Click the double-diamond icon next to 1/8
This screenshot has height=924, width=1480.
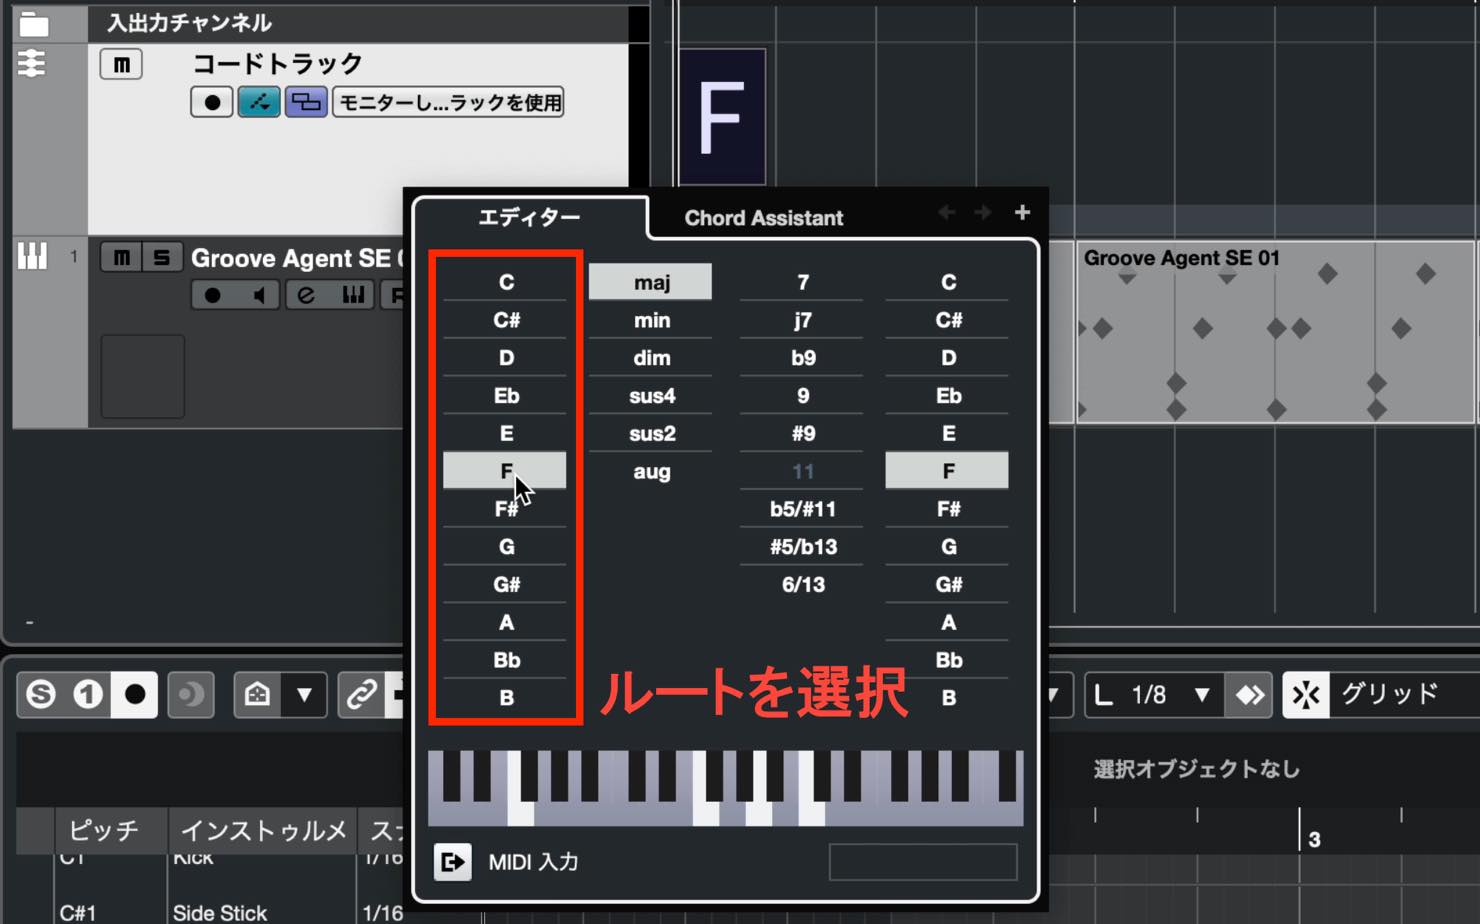click(1250, 695)
